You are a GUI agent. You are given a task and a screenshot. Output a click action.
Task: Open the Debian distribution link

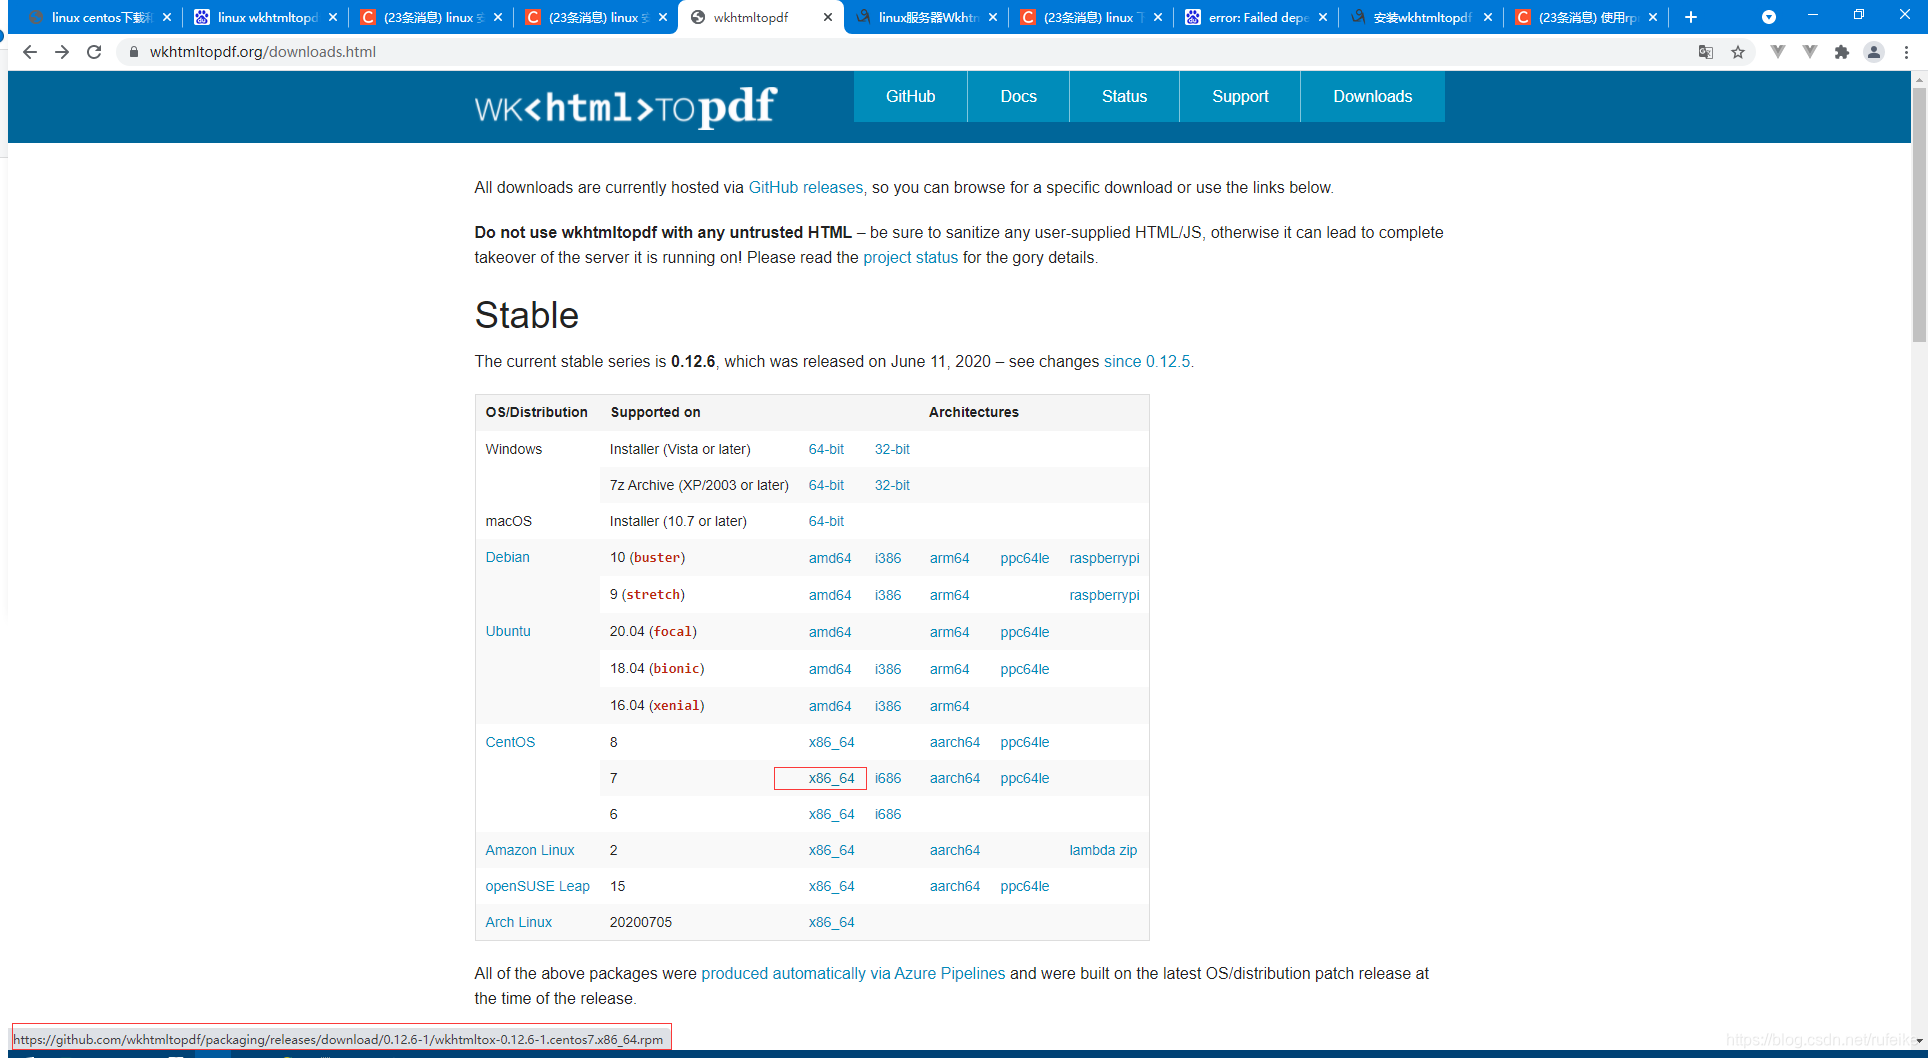507,558
